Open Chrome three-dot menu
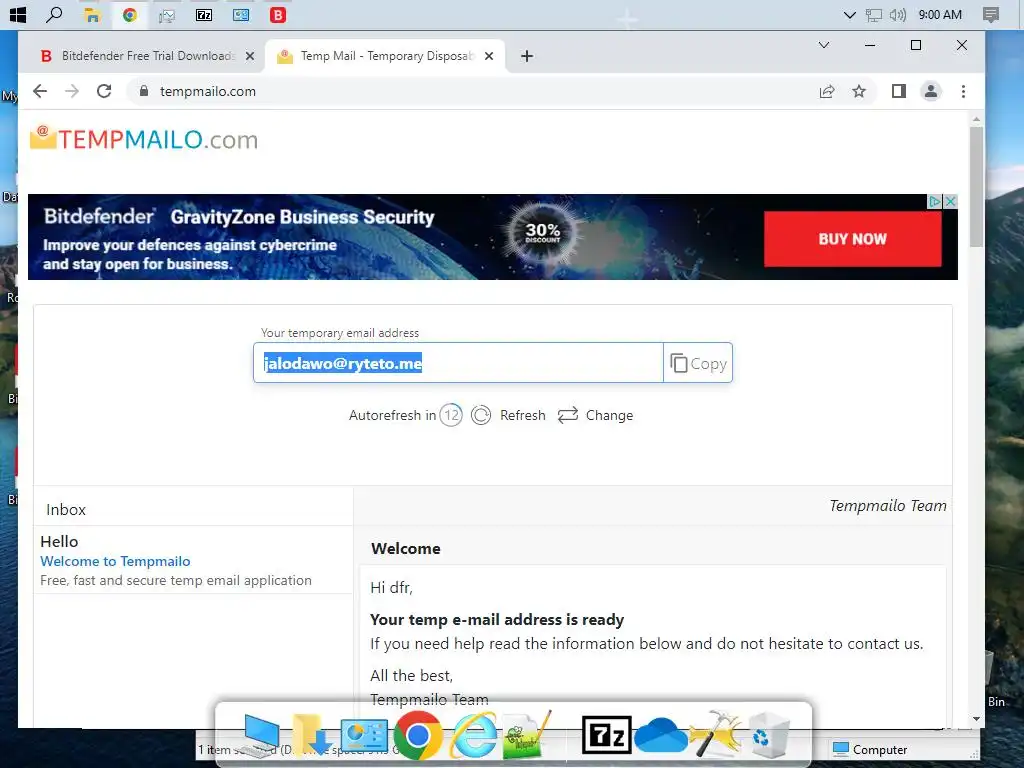 (x=963, y=91)
